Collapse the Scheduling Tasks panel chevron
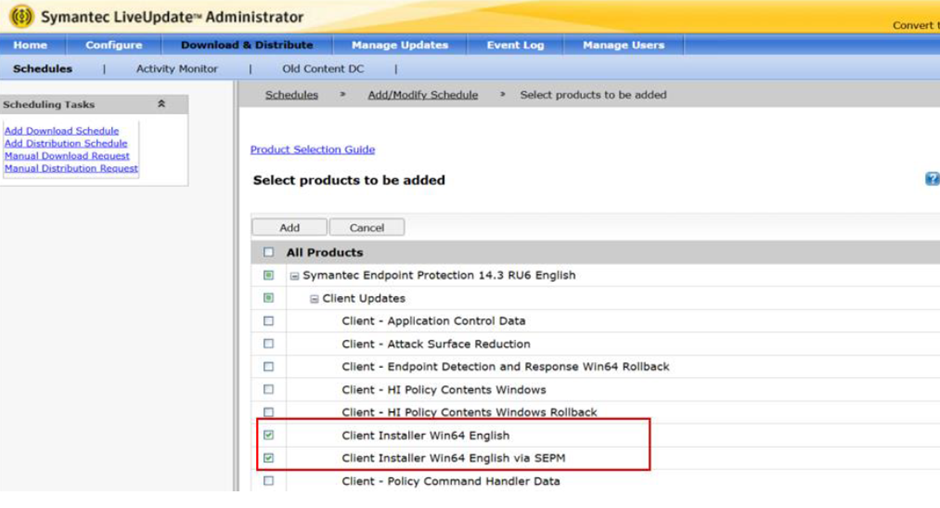 coord(162,104)
